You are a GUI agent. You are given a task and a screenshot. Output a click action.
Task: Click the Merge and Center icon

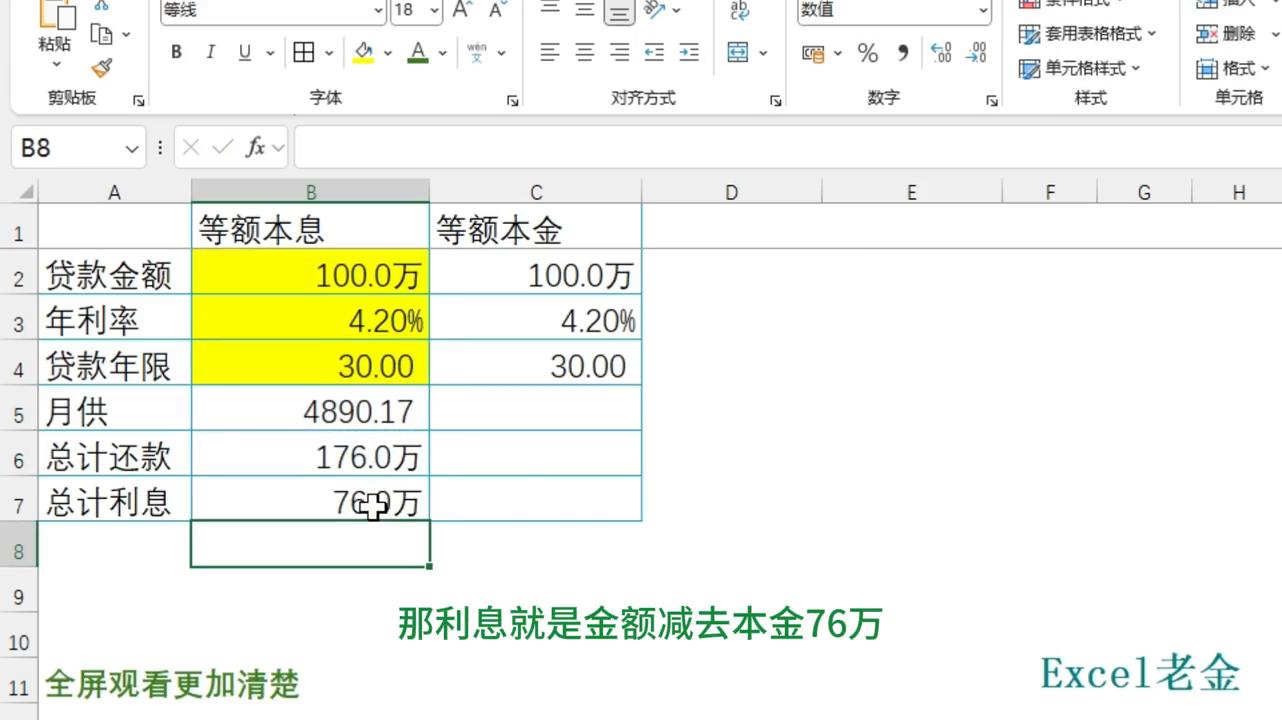pyautogui.click(x=735, y=52)
